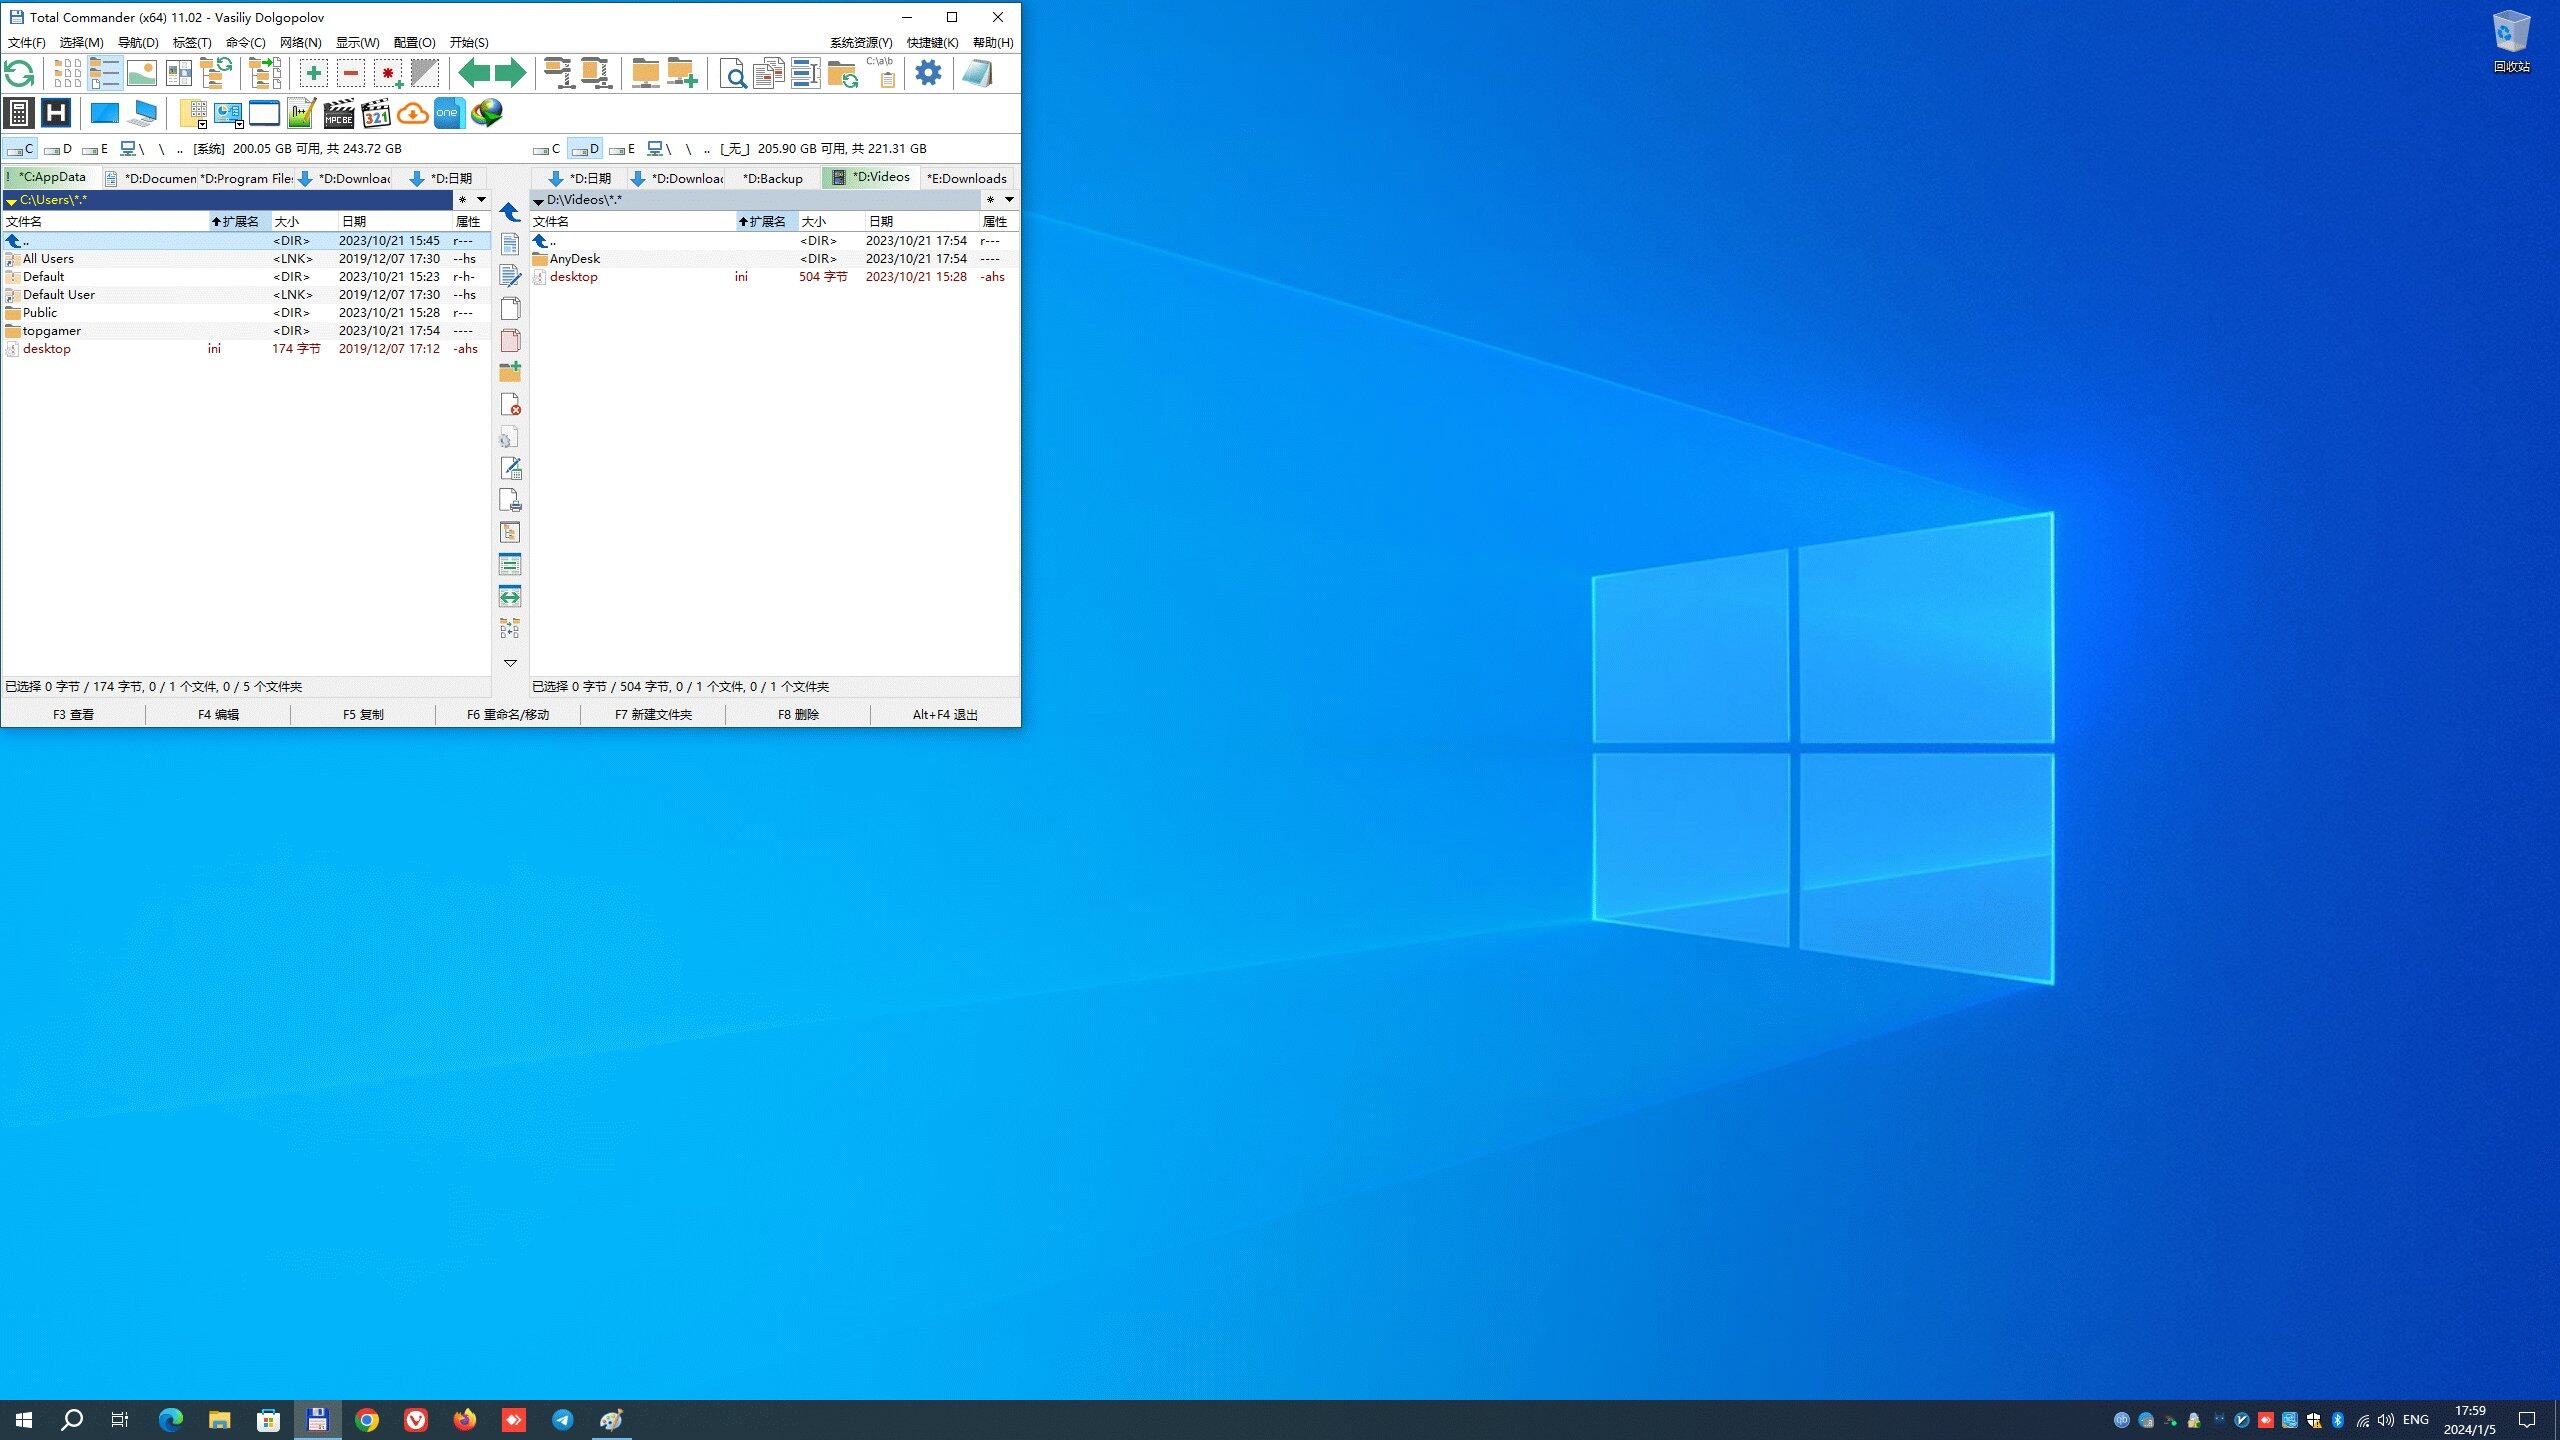Toggle thumbnail image view
Viewport: 2560px width, 1440px height.
[141, 73]
